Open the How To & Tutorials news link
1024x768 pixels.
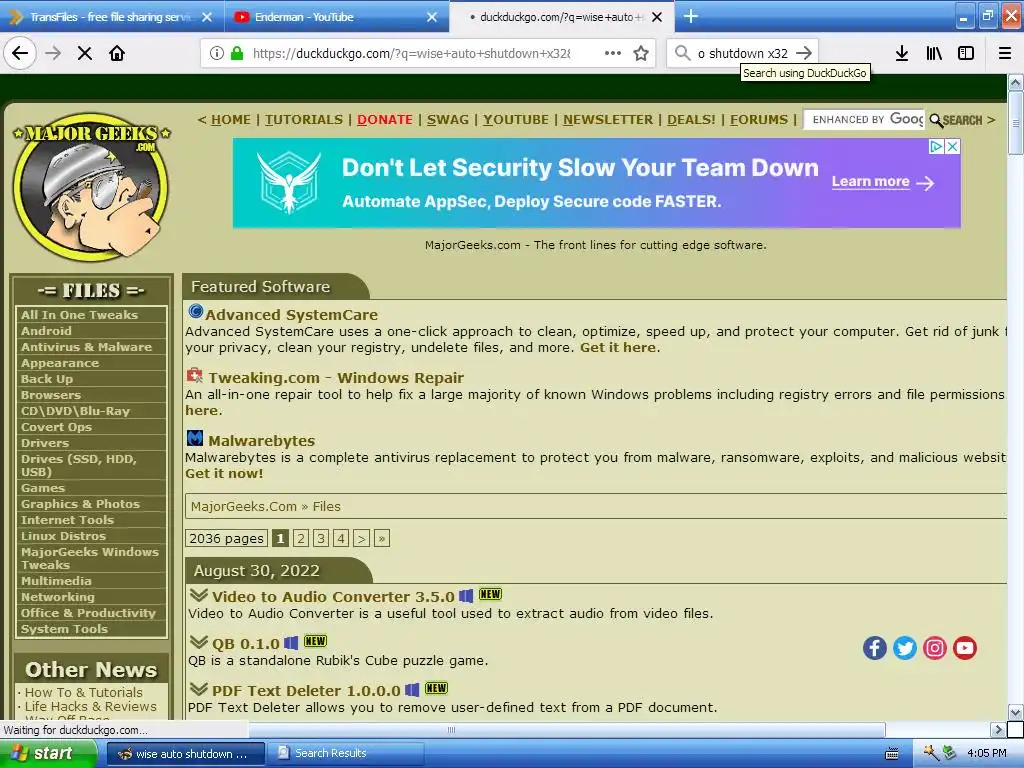pos(84,692)
